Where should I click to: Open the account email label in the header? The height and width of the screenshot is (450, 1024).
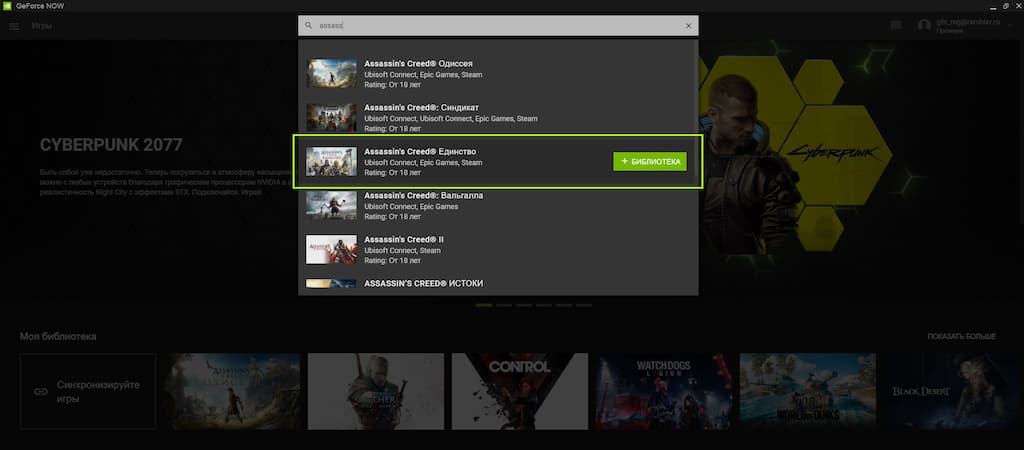coord(968,22)
